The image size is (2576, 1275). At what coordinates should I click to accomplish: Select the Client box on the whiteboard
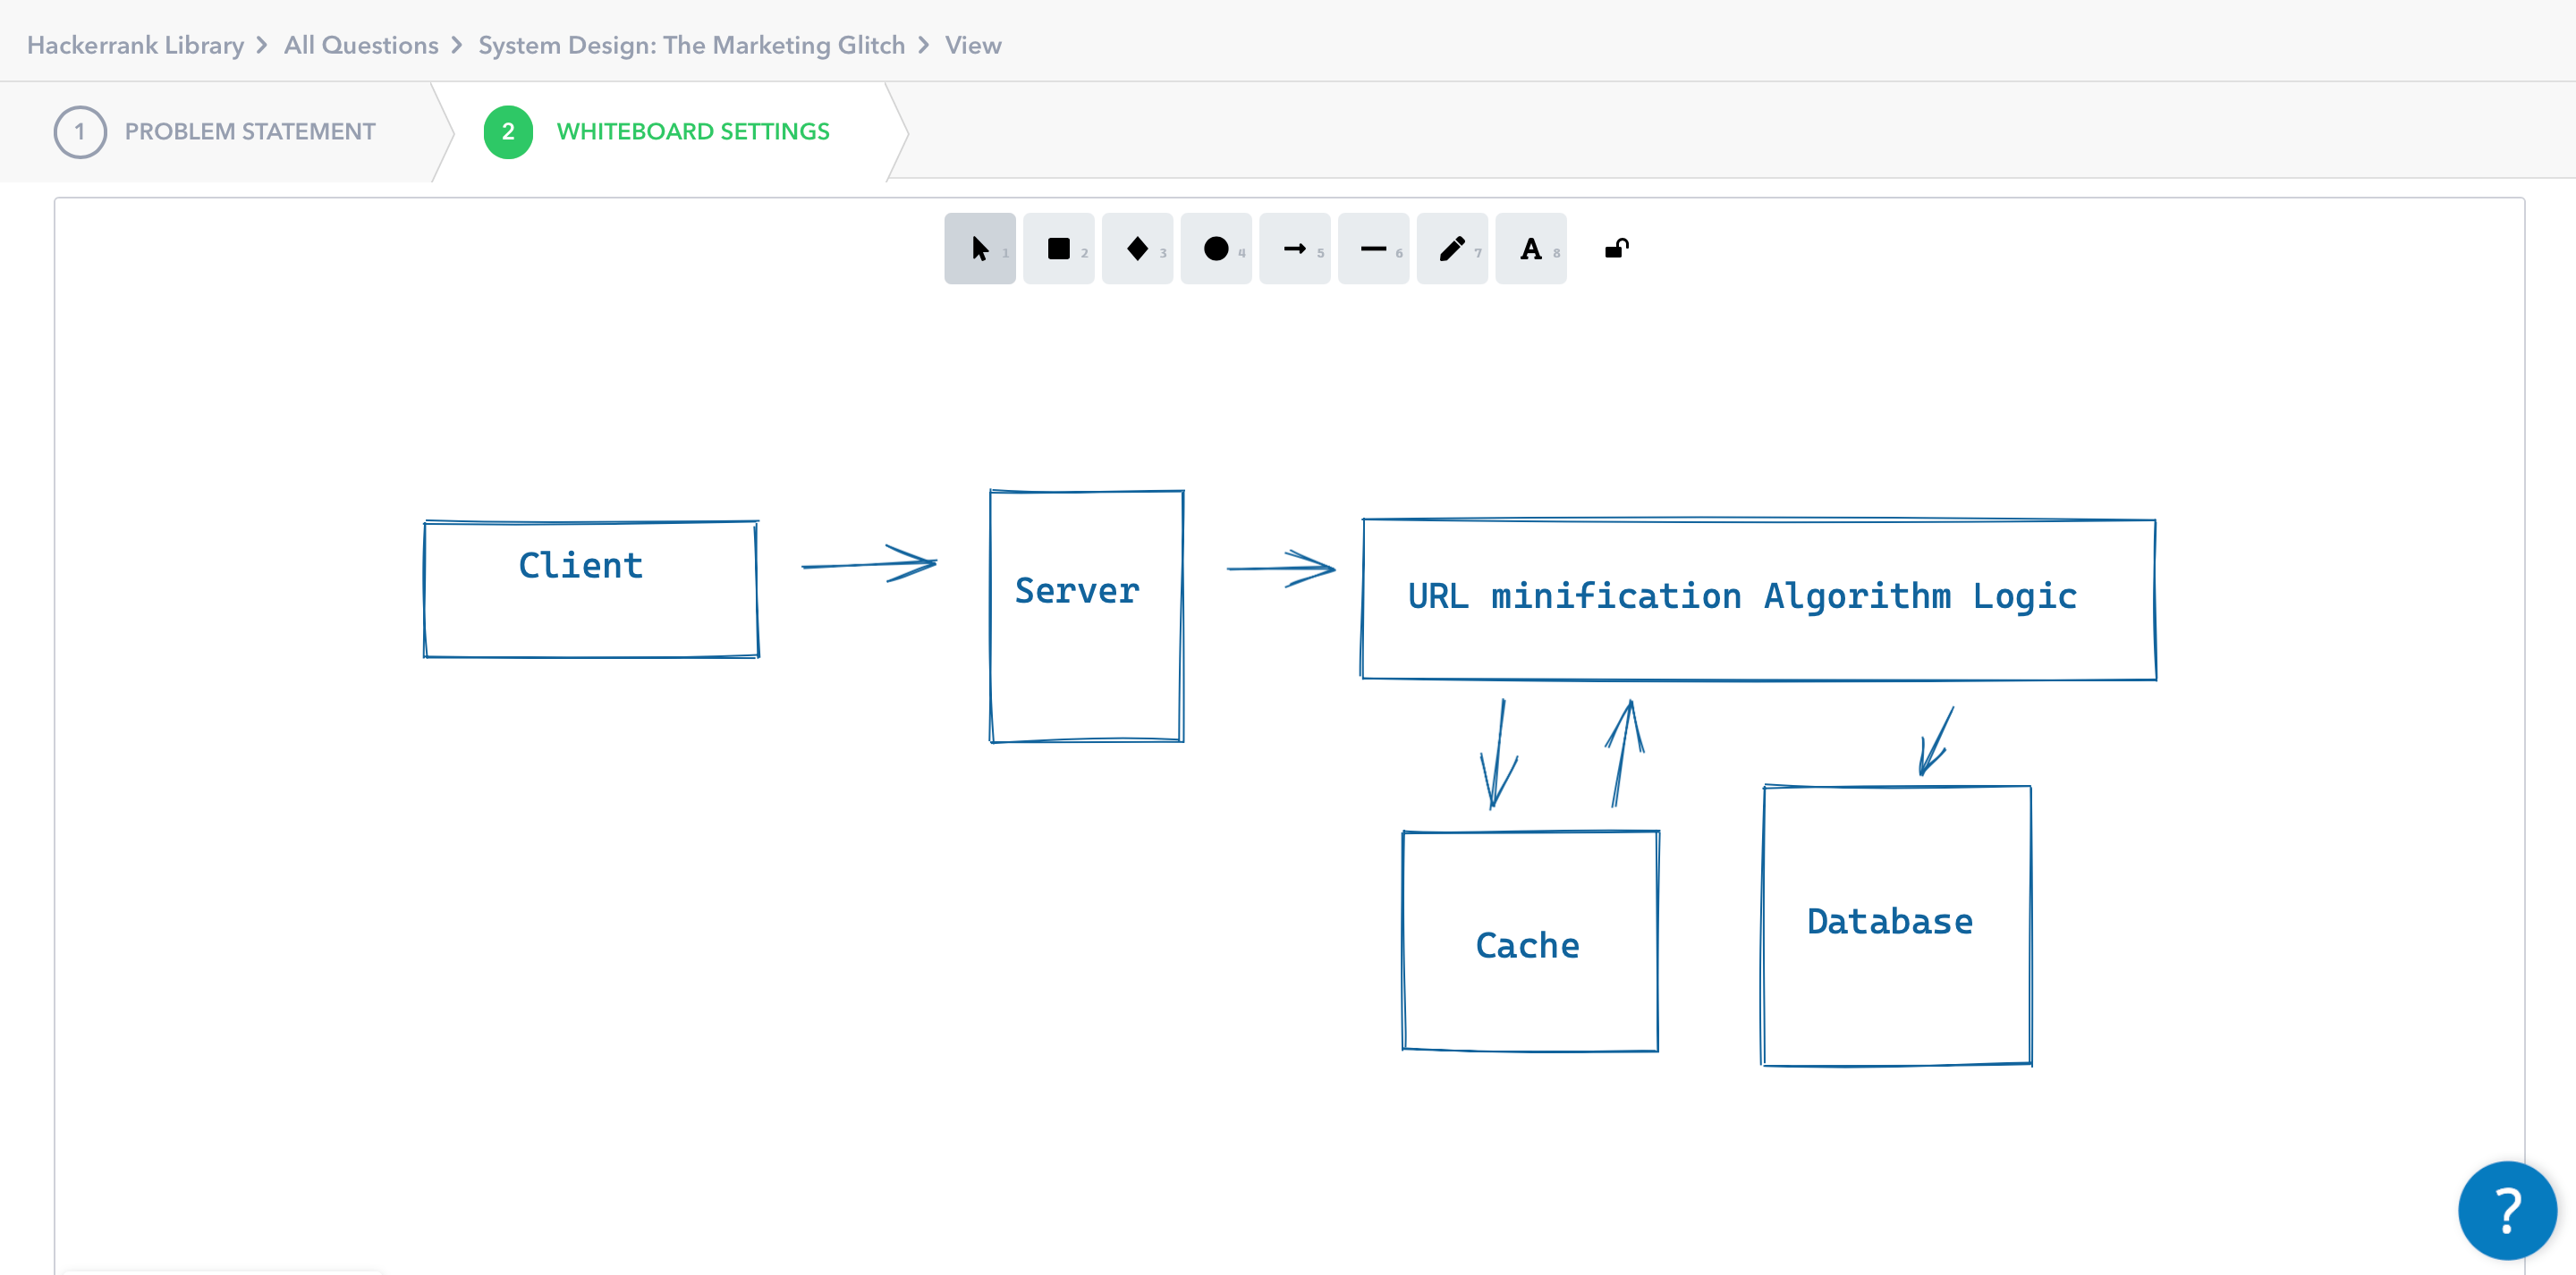[x=590, y=587]
